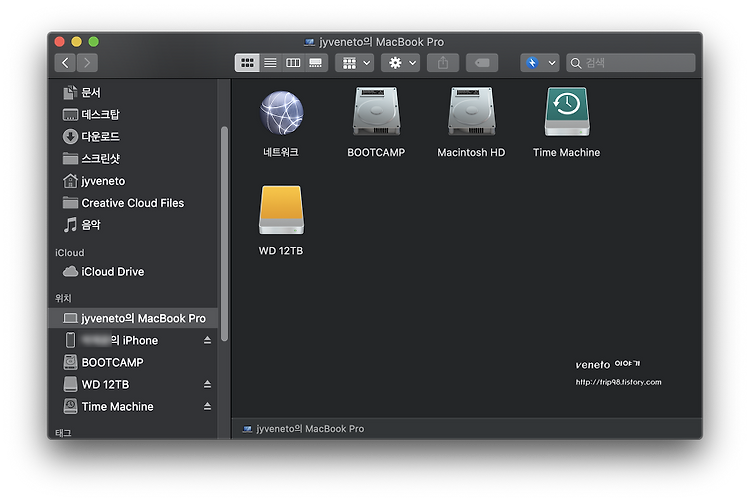This screenshot has width=750, height=502.
Task: Switch to icon view
Action: coord(247,63)
